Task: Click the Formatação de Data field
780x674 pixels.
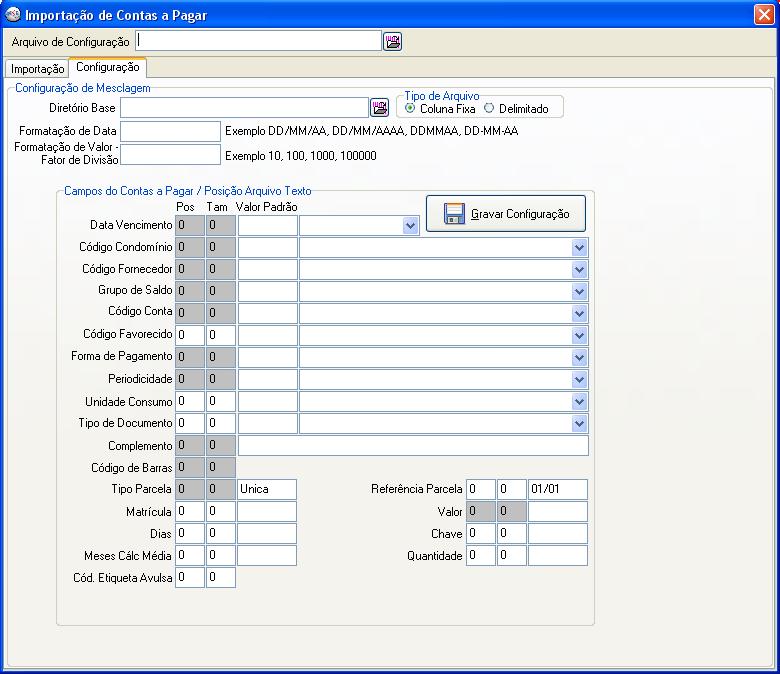Action: (170, 131)
